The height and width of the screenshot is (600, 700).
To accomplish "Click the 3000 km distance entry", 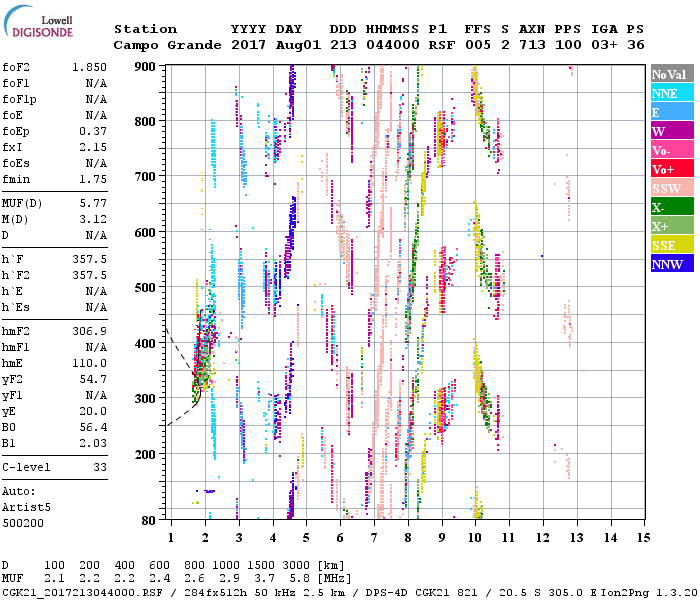I will click(x=296, y=565).
